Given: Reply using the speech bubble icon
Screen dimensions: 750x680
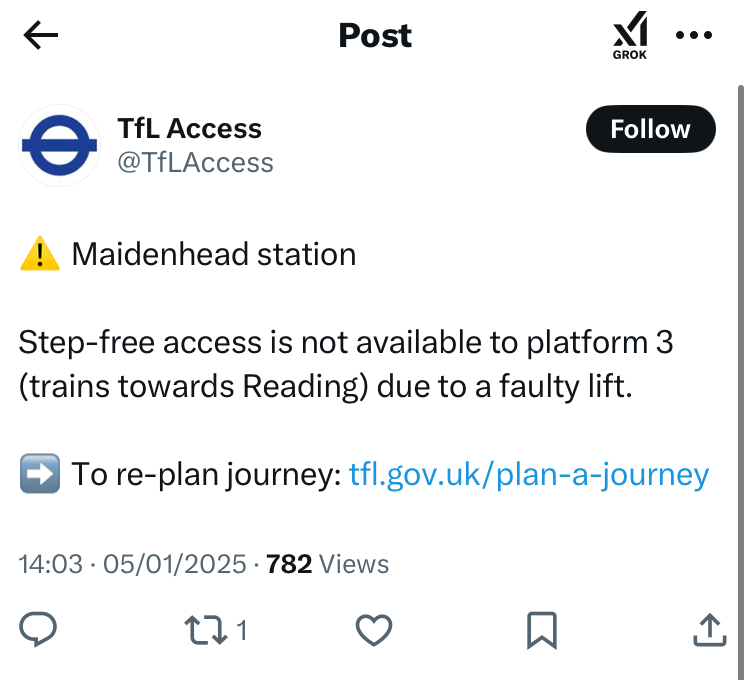Looking at the screenshot, I should click(x=39, y=629).
